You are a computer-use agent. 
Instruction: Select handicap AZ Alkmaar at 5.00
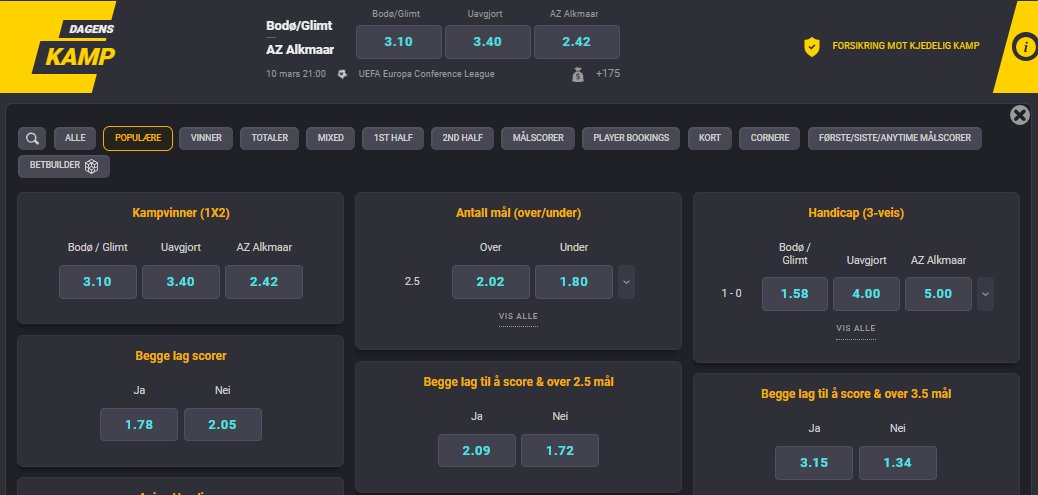pos(938,294)
